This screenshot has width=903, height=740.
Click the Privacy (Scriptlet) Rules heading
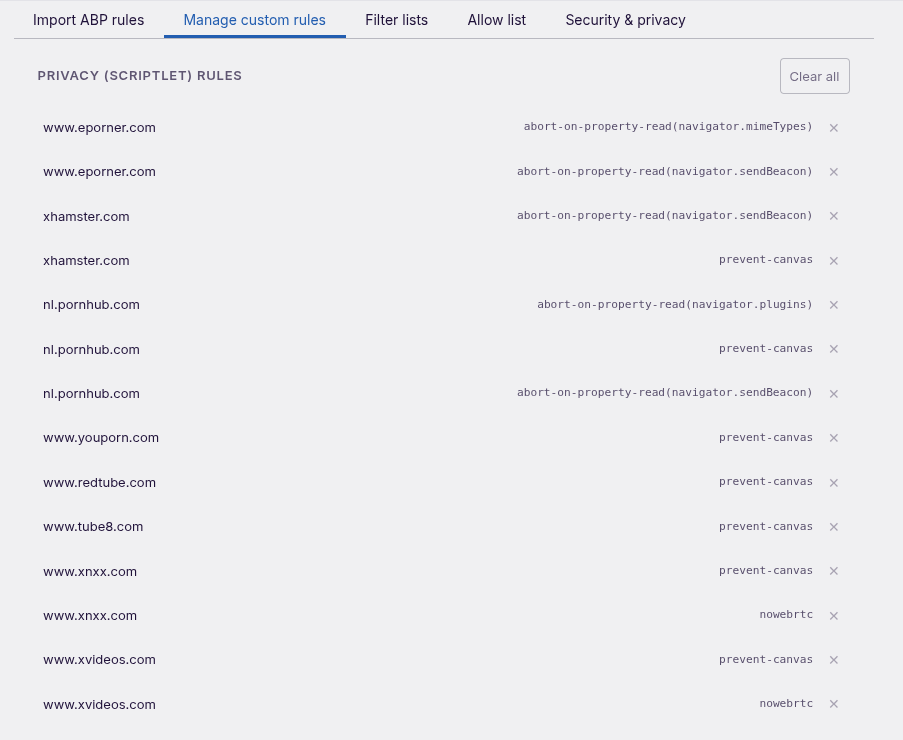[139, 76]
